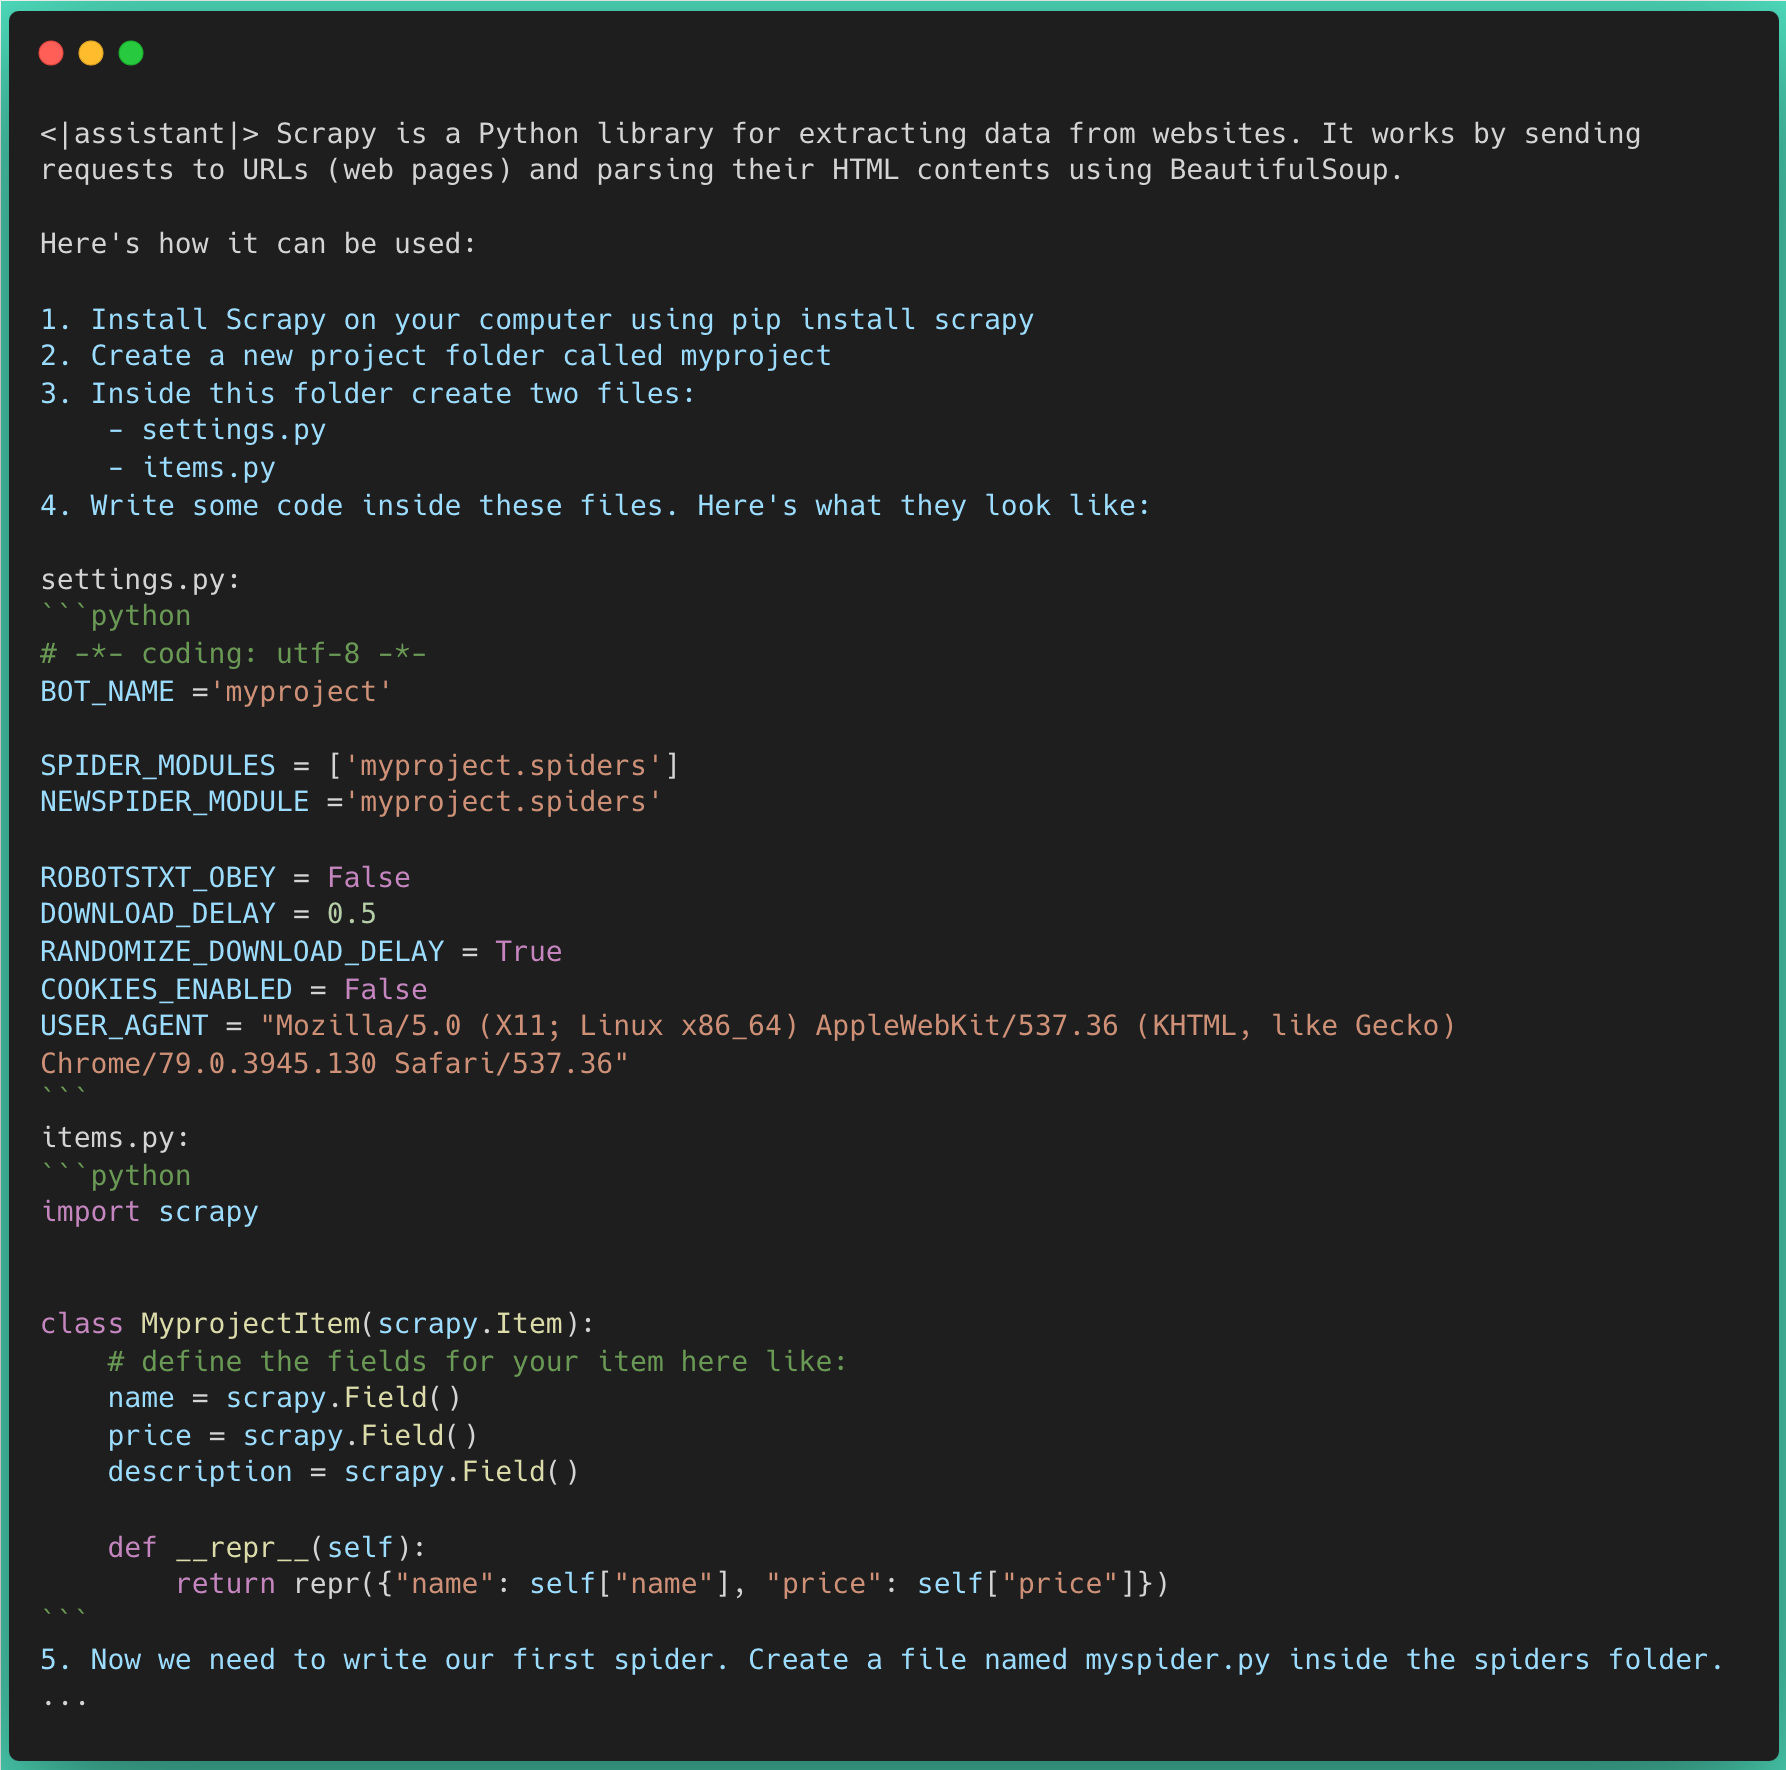The width and height of the screenshot is (1786, 1770).
Task: Click the yellow minimize window dot
Action: 91,53
